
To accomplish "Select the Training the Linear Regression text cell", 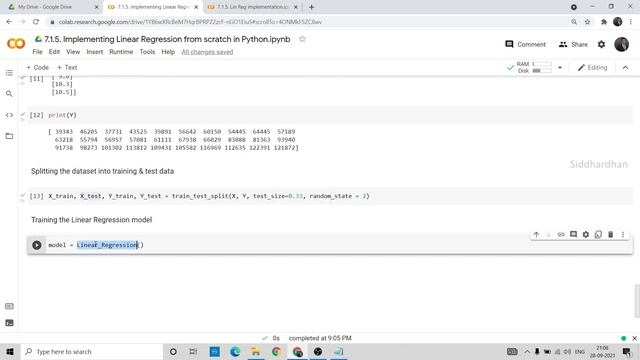I will (x=91, y=220).
